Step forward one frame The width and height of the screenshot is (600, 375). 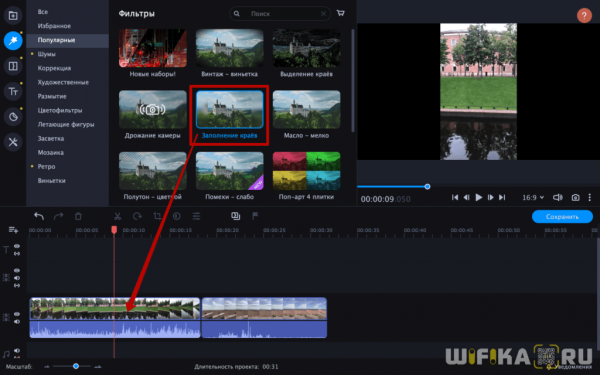click(x=490, y=197)
